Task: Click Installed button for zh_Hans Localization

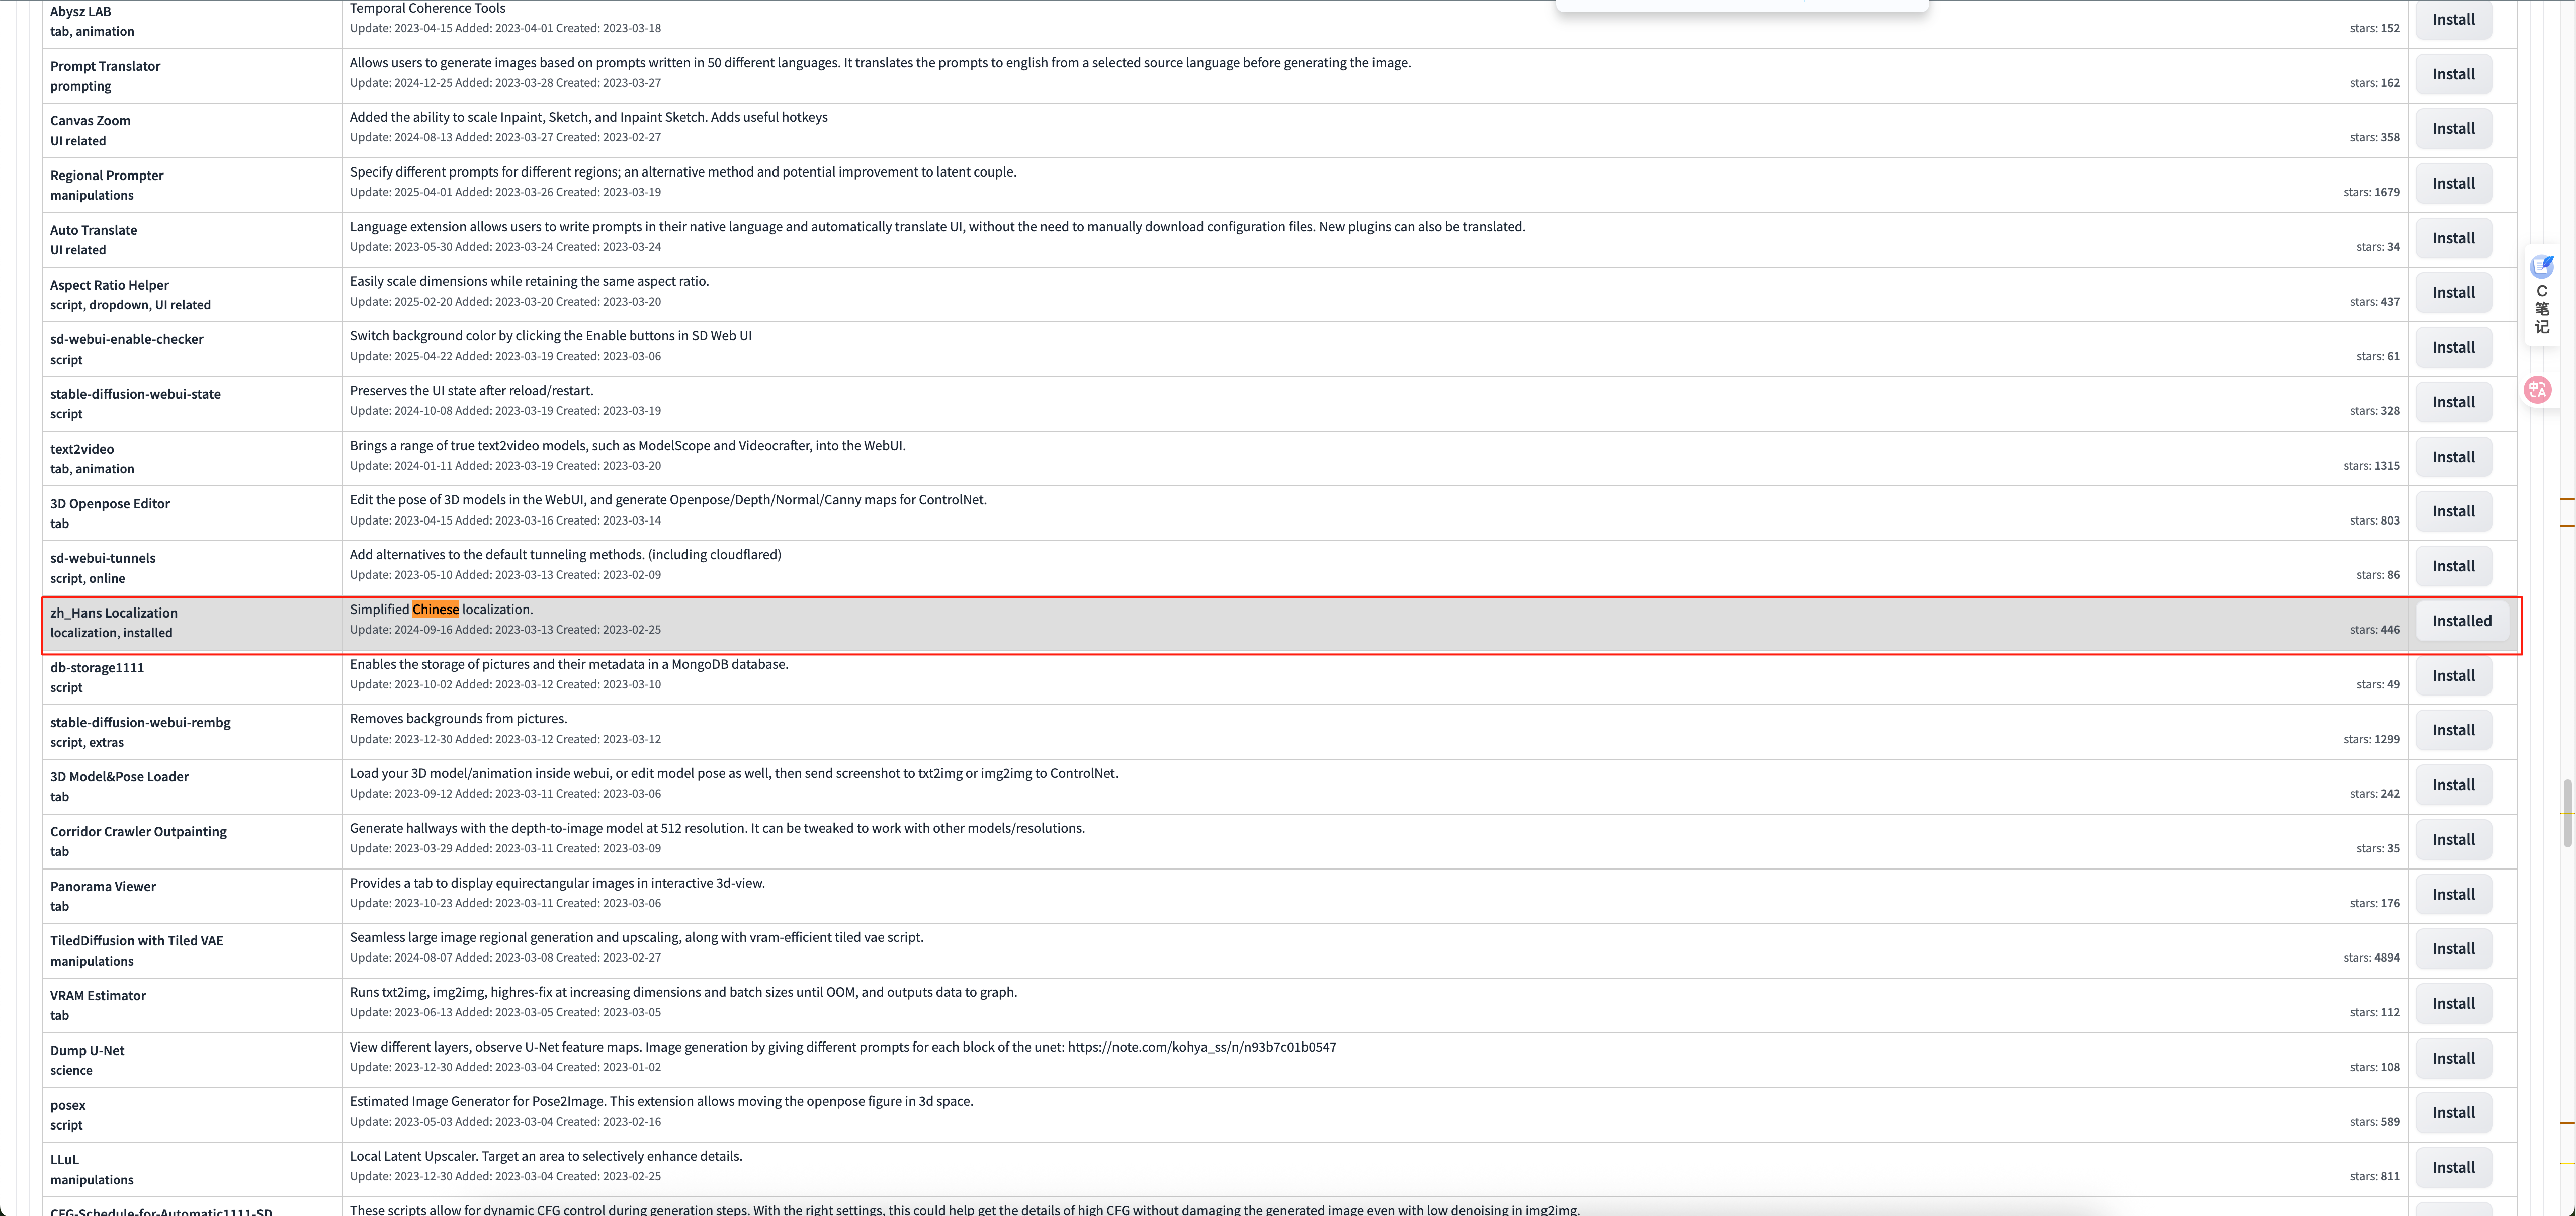Action: click(2461, 621)
